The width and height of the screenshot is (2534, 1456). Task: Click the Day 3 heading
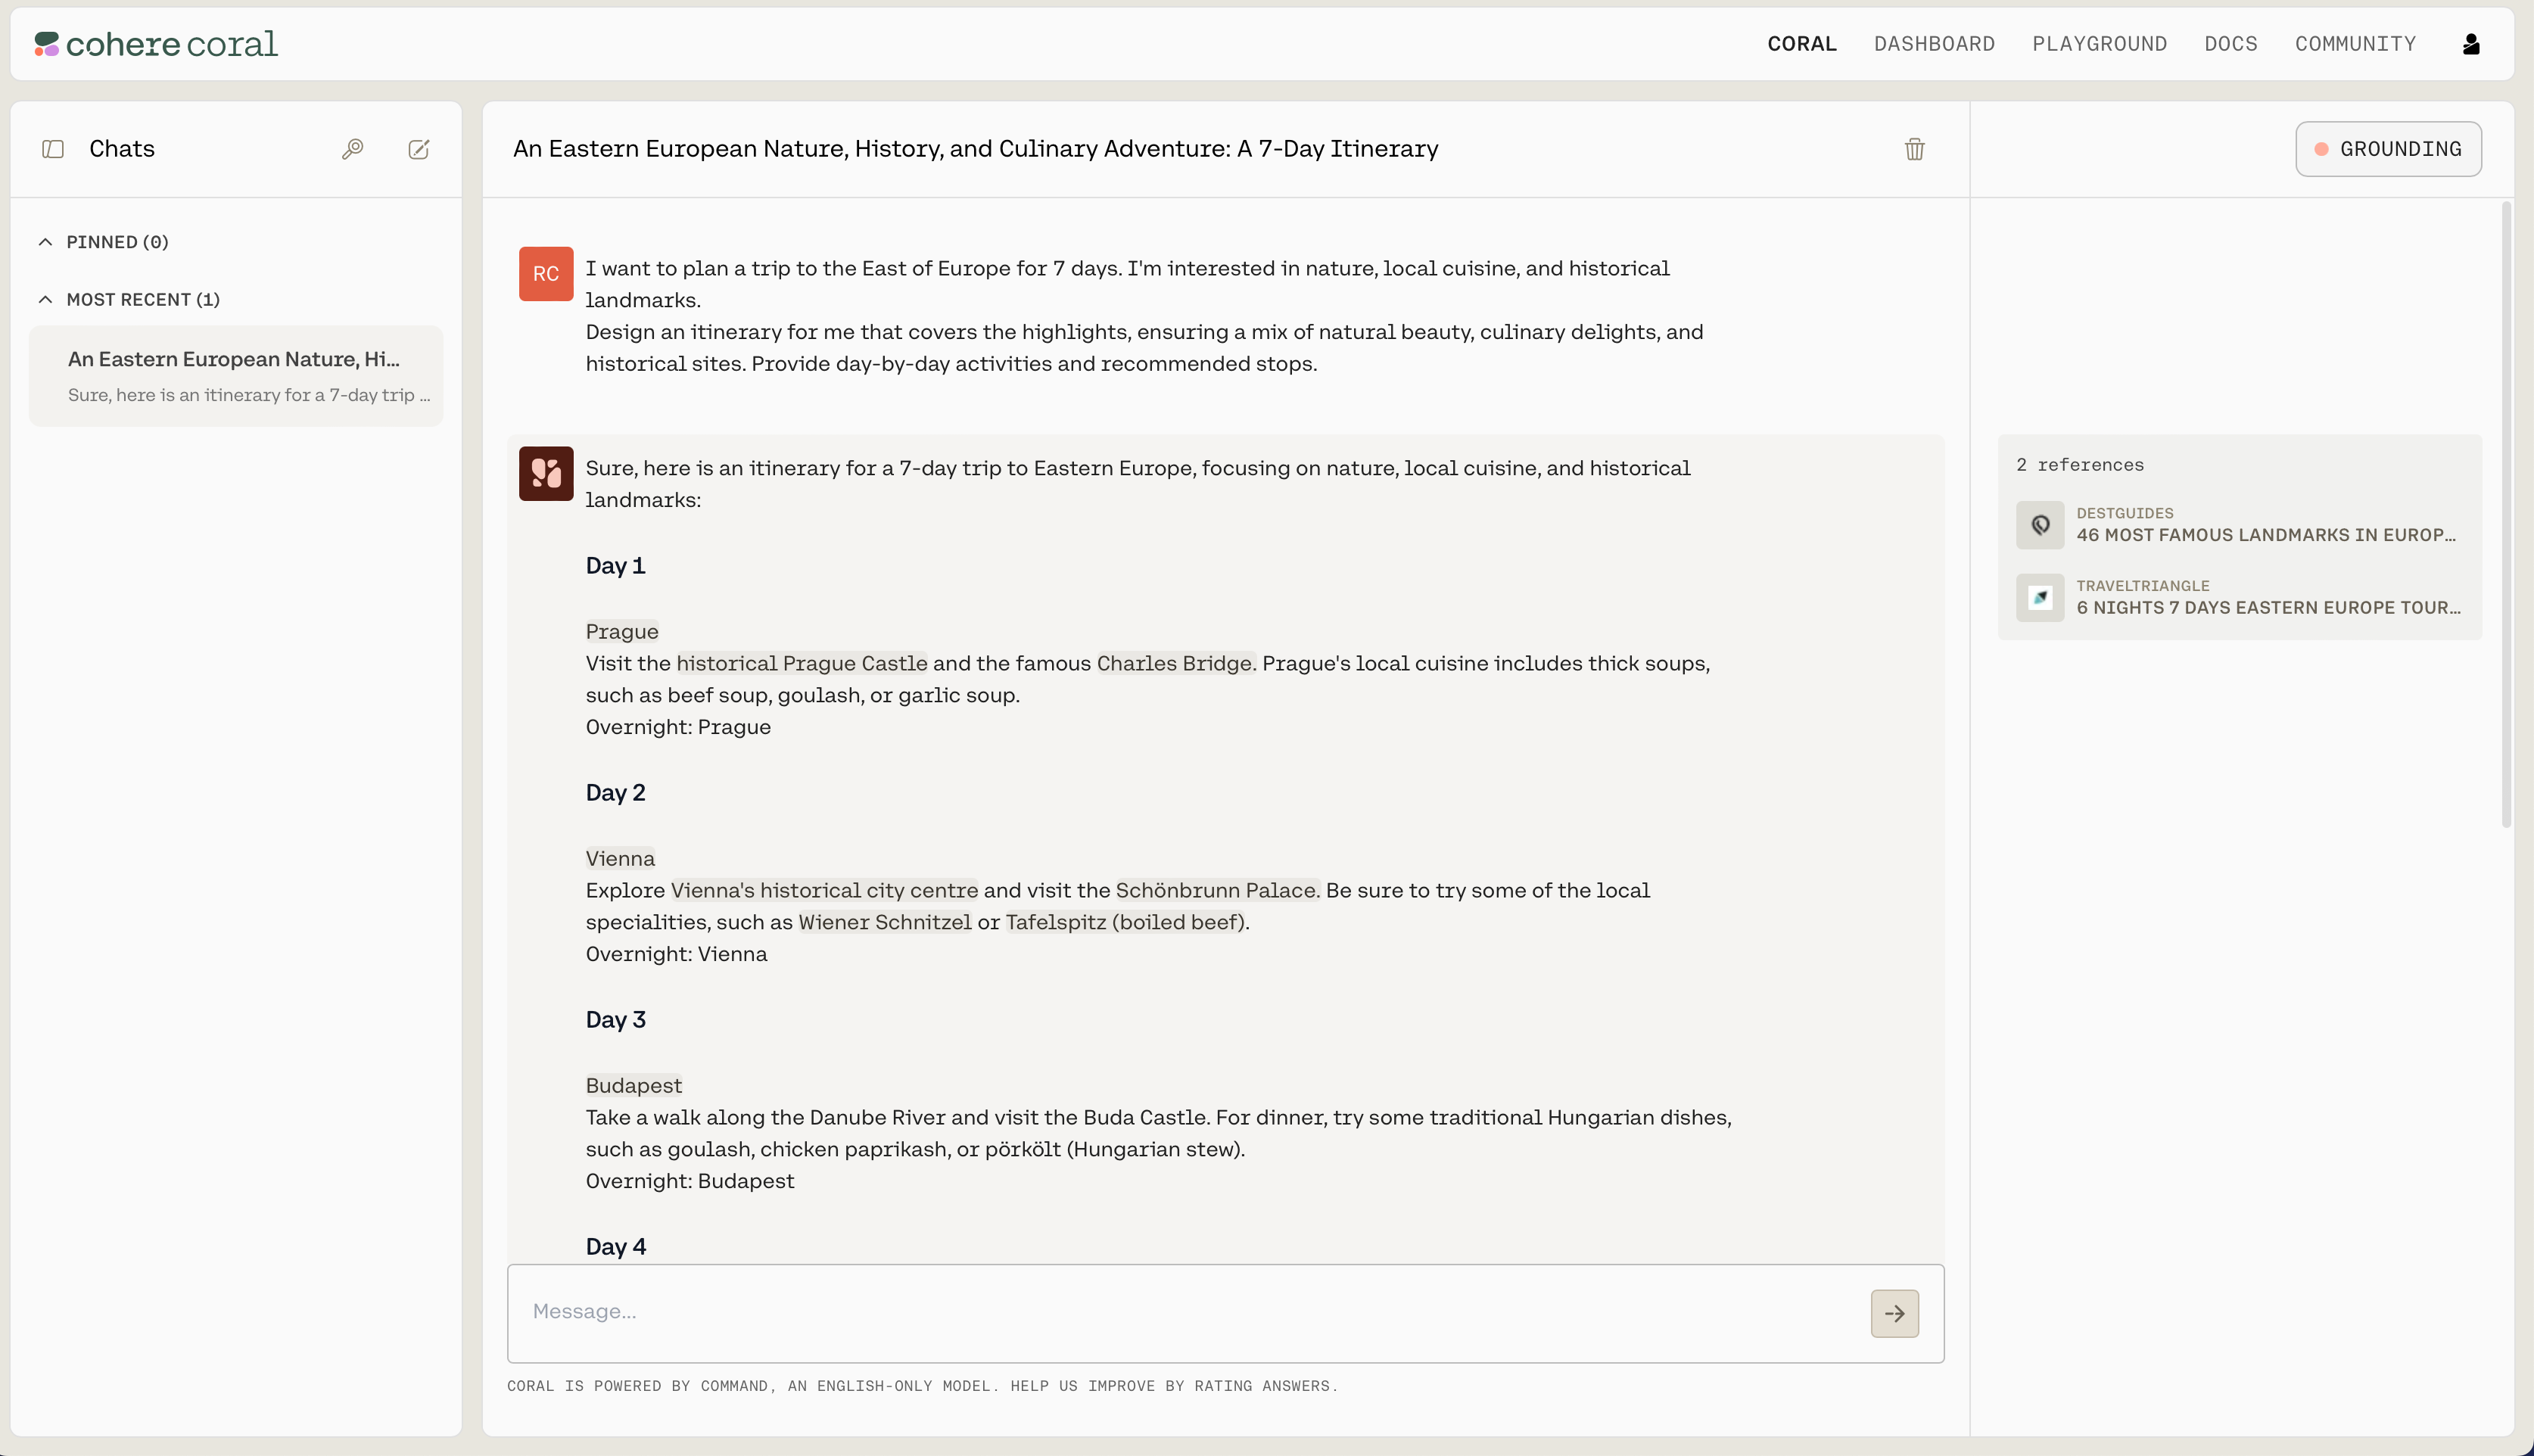616,1020
